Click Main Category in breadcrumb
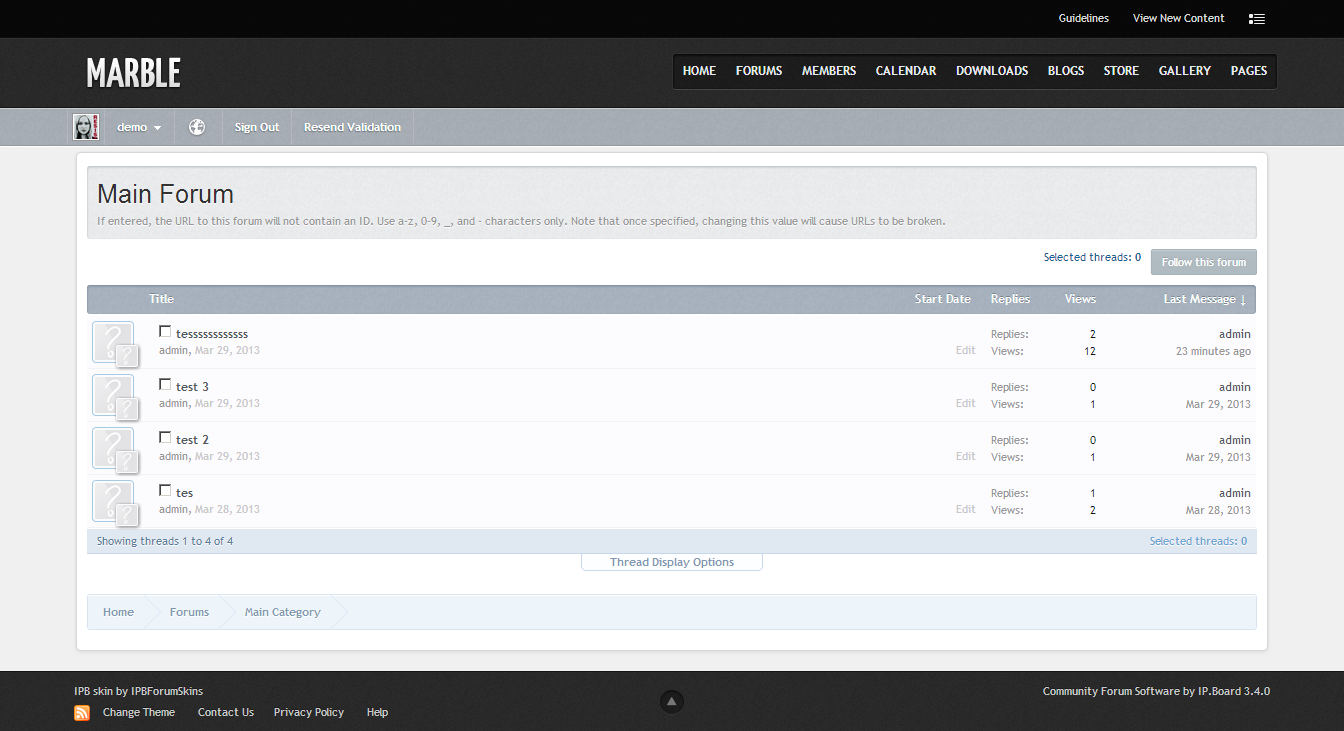Image resolution: width=1344 pixels, height=731 pixels. click(x=283, y=612)
